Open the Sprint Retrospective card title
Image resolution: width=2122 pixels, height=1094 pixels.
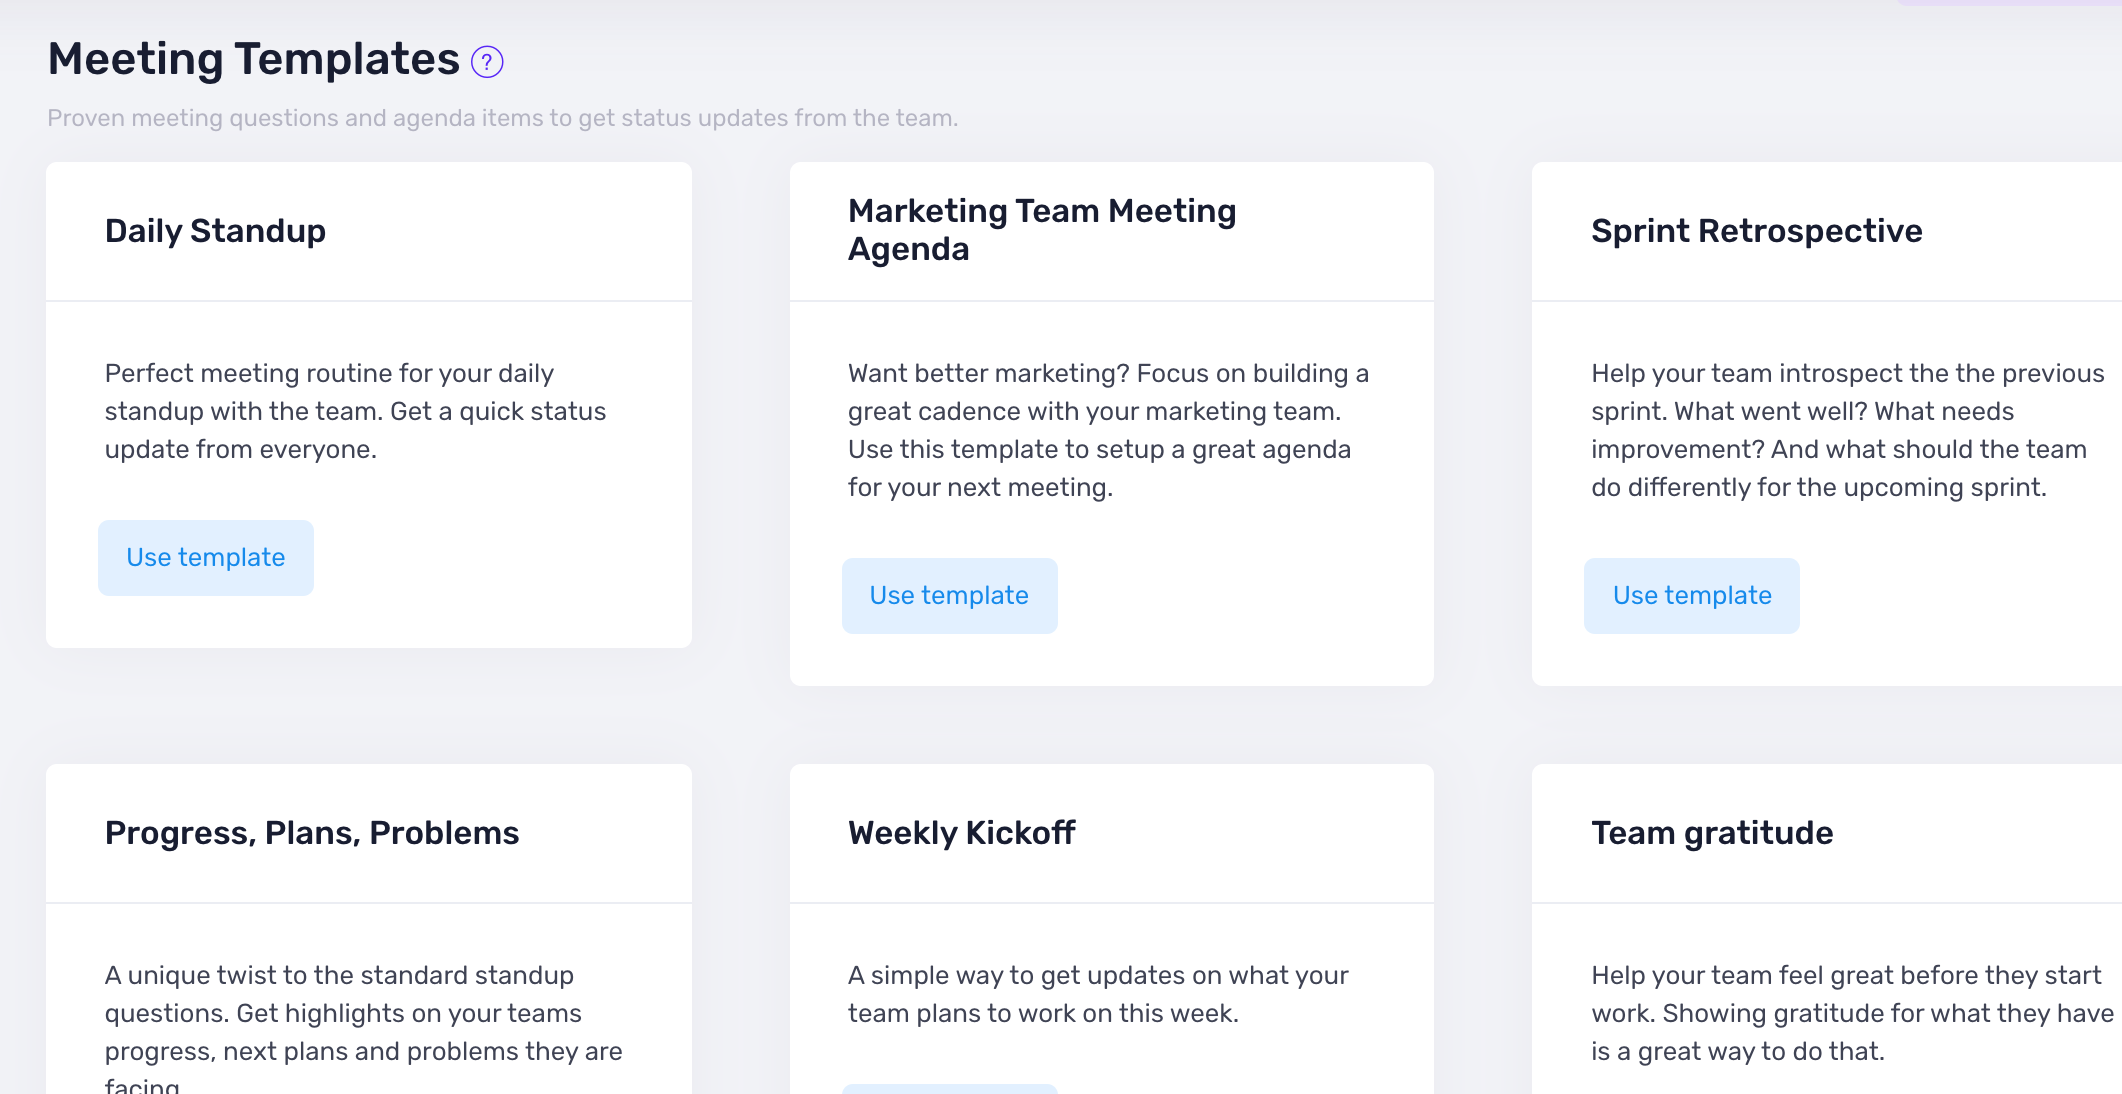coord(1756,231)
